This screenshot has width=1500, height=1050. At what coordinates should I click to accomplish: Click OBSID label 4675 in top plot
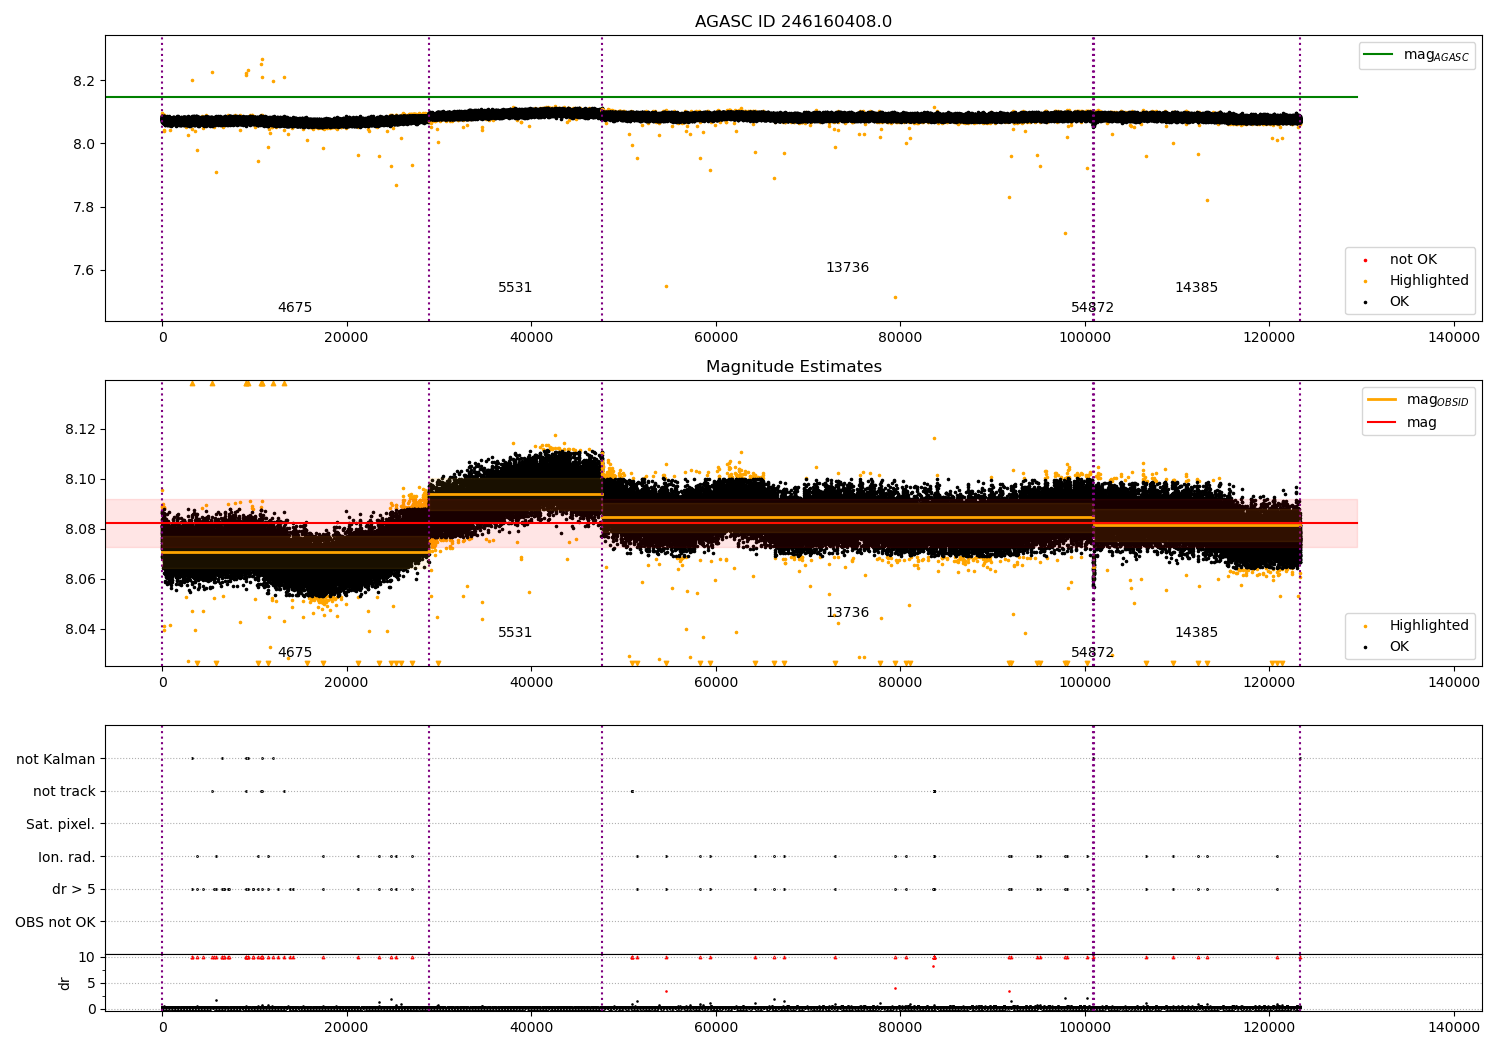295,308
